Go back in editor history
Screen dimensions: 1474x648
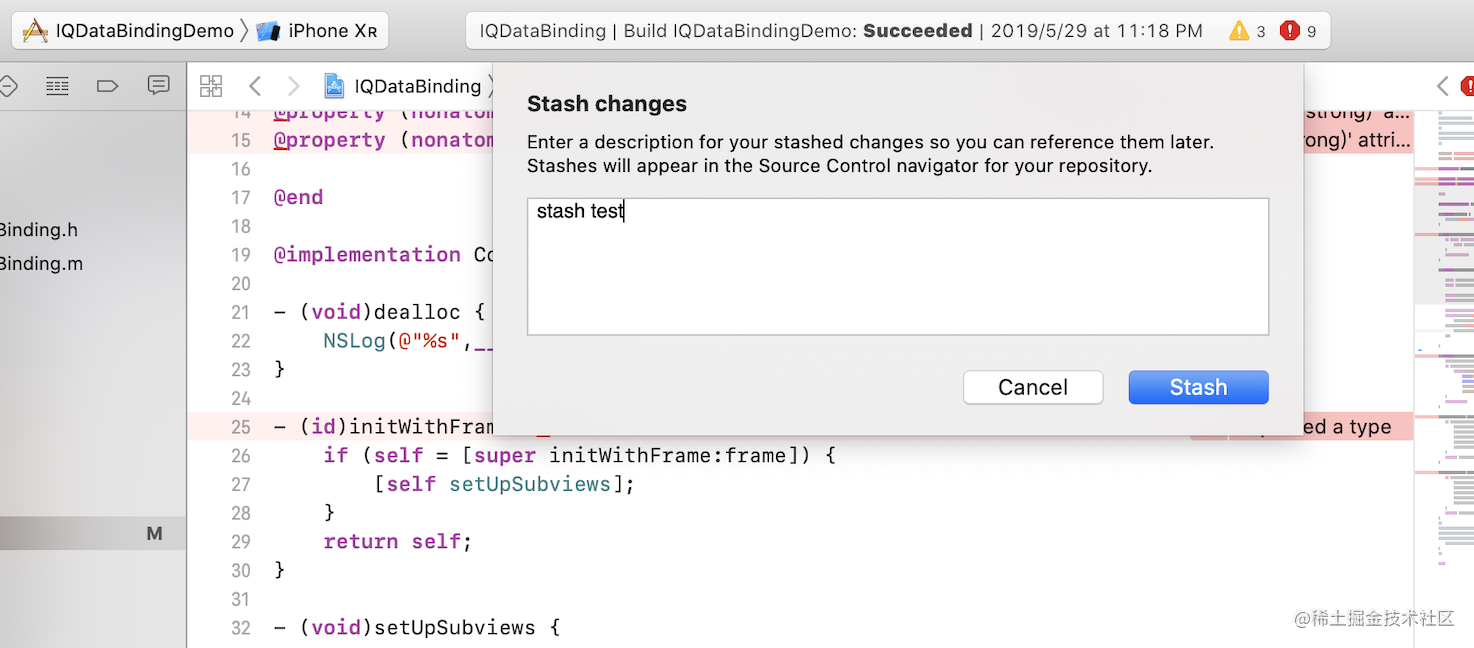[x=255, y=86]
